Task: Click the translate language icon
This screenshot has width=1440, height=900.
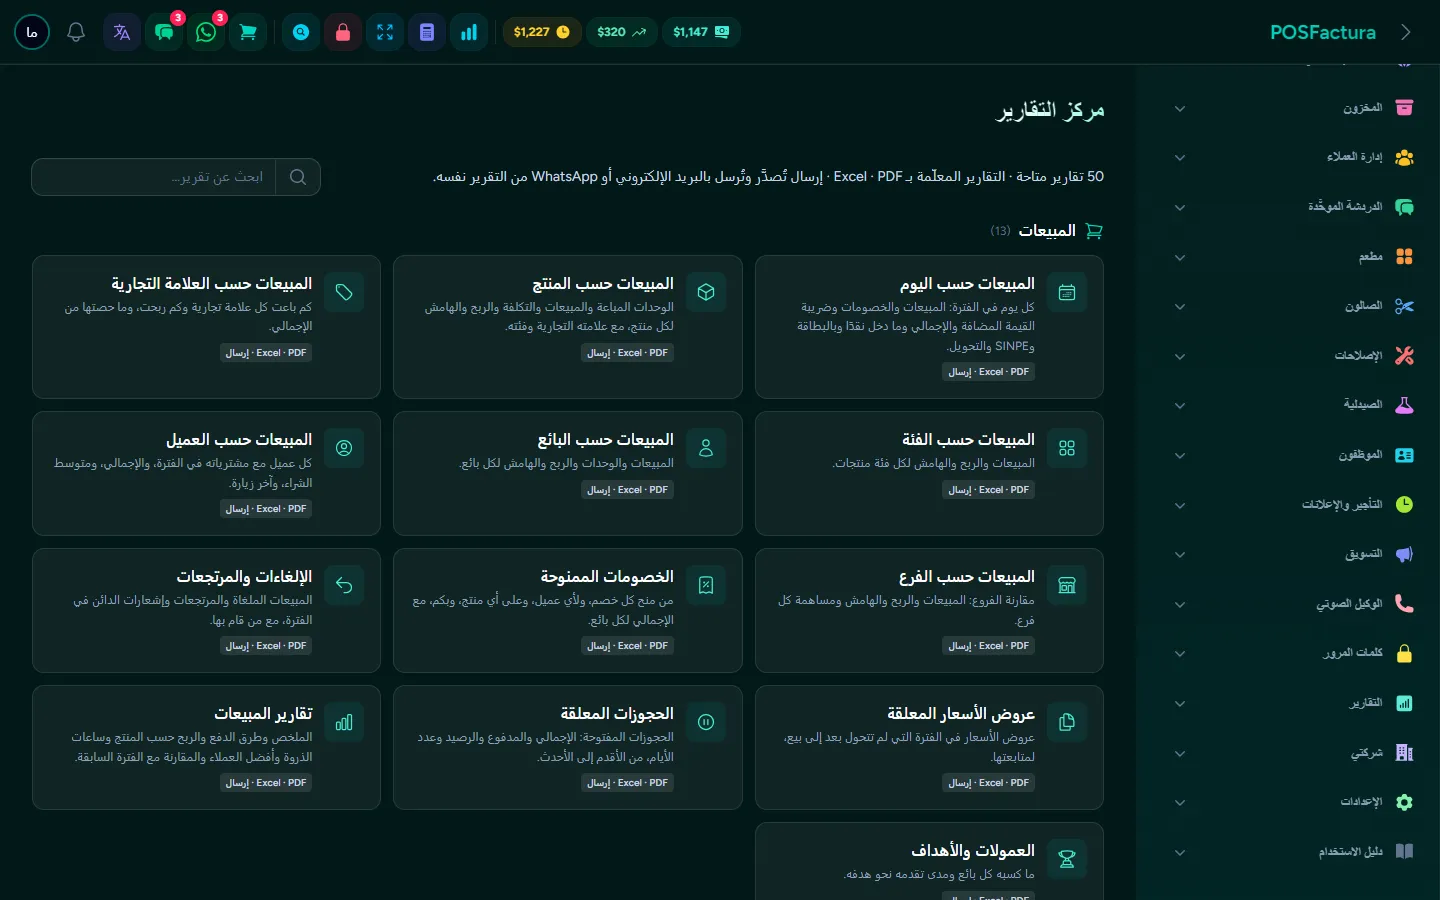Action: point(122,32)
